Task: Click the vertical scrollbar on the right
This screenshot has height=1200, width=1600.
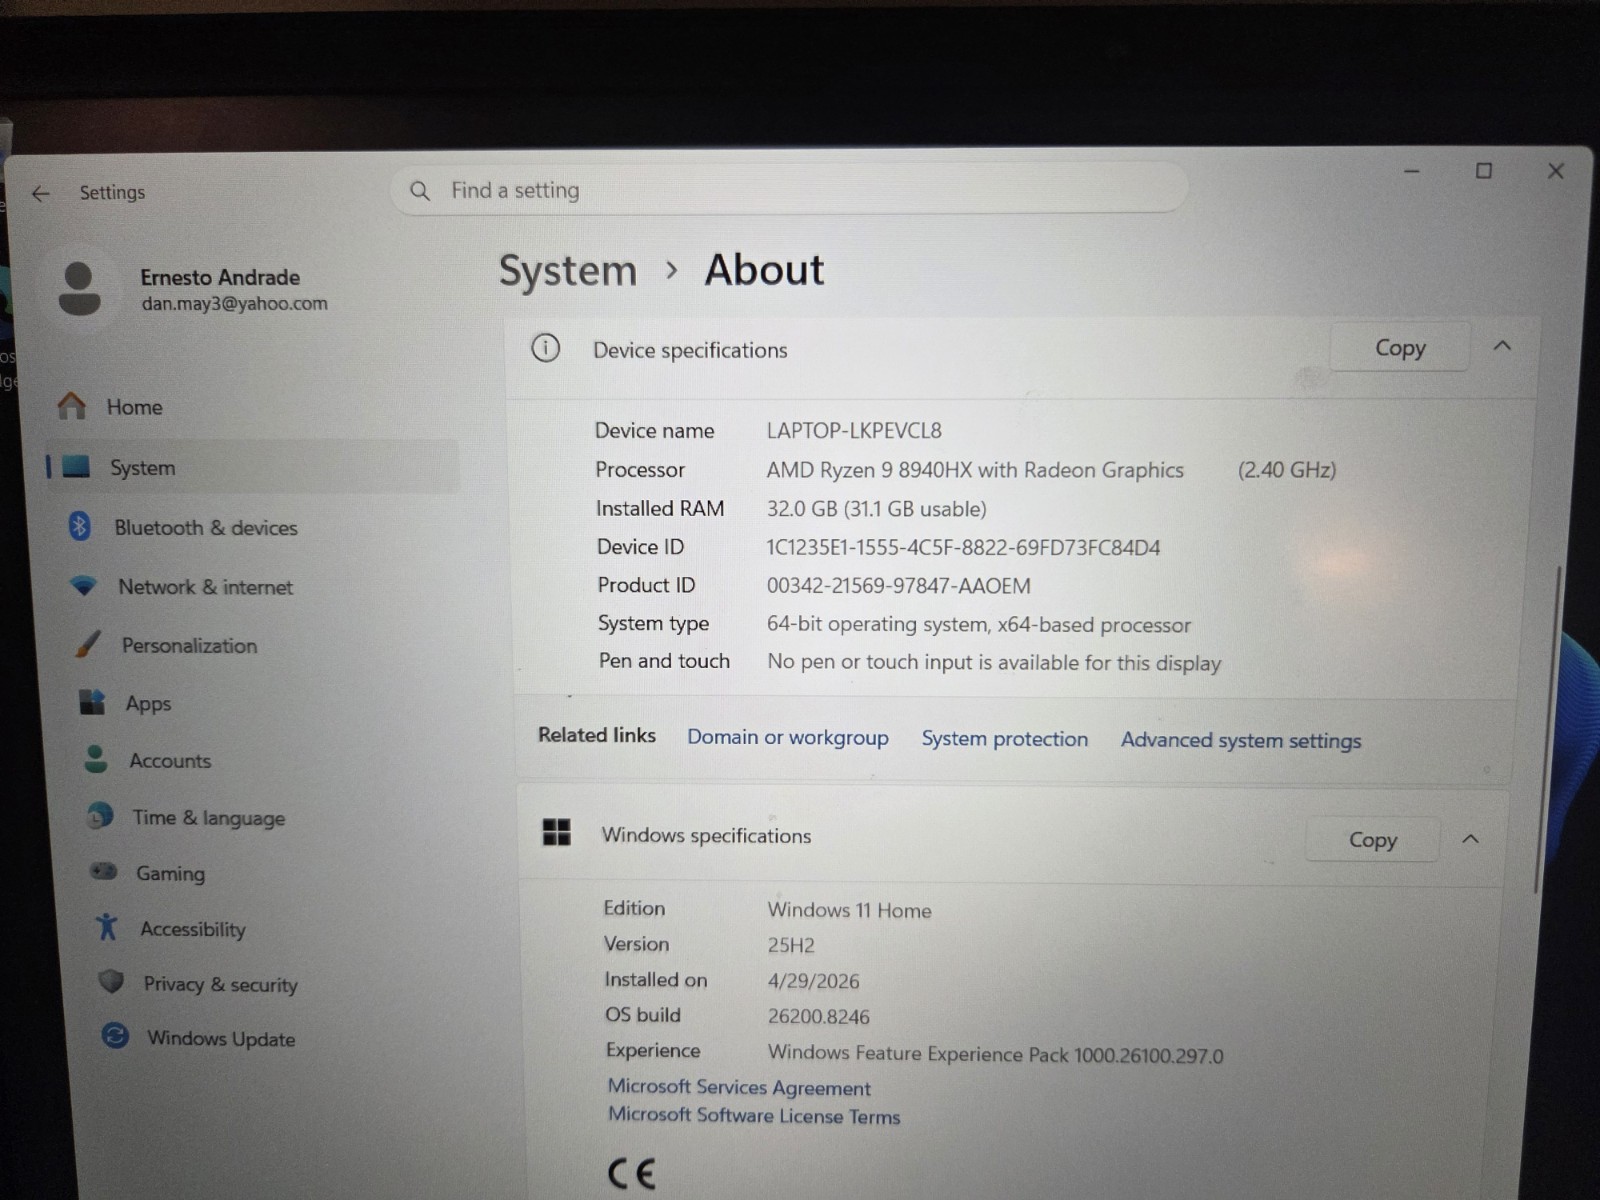Action: [1546, 730]
